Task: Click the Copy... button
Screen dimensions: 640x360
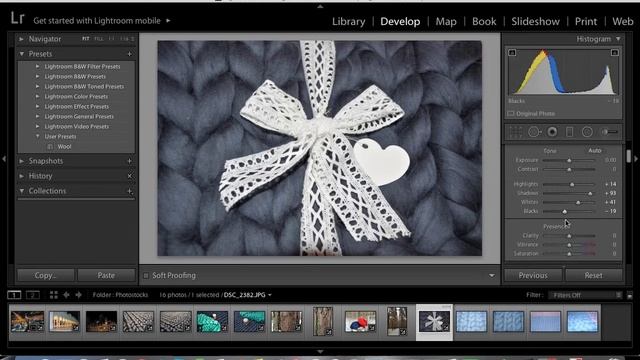Action: click(46, 275)
